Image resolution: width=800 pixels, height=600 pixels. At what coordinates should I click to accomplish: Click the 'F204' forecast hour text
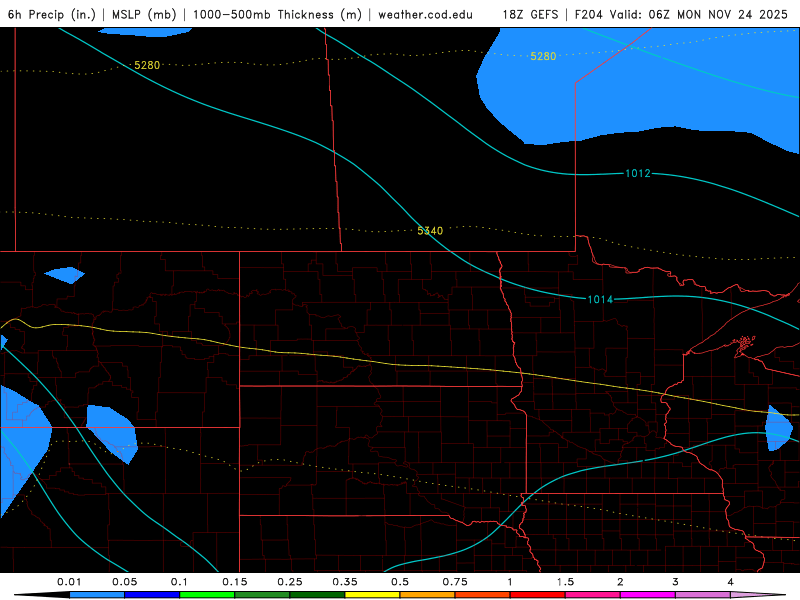(588, 14)
